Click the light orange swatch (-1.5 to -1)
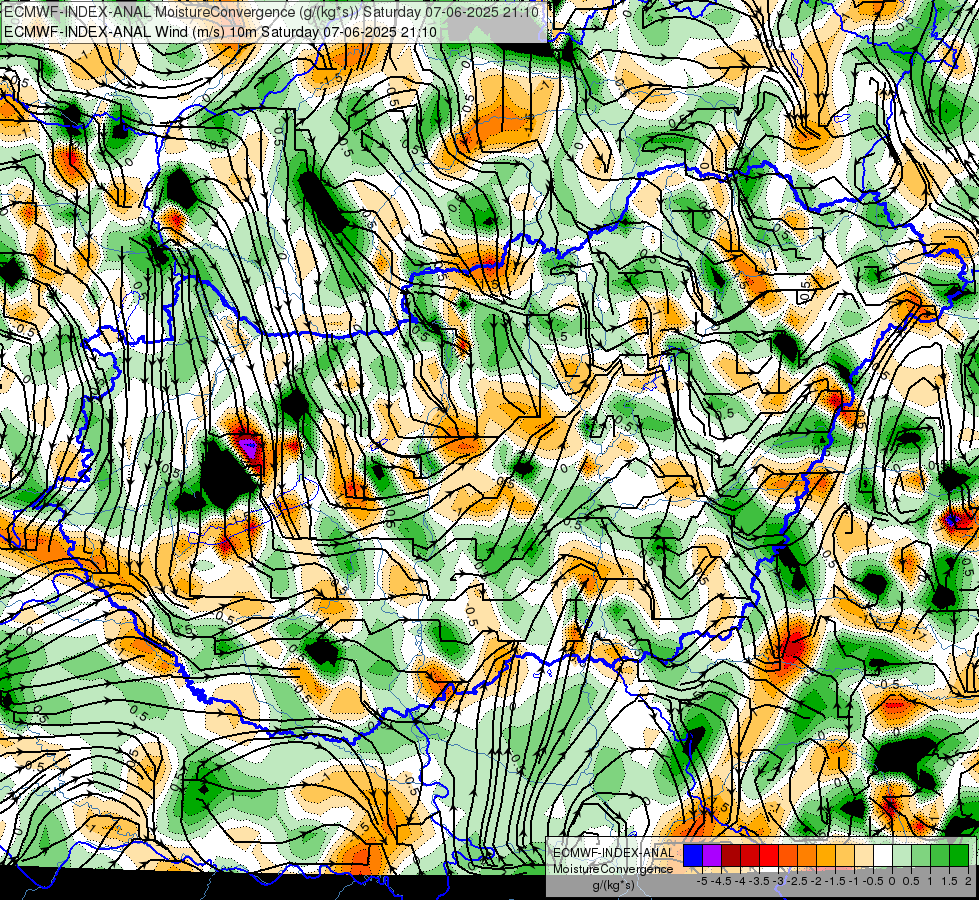This screenshot has height=900, width=979. tap(845, 856)
